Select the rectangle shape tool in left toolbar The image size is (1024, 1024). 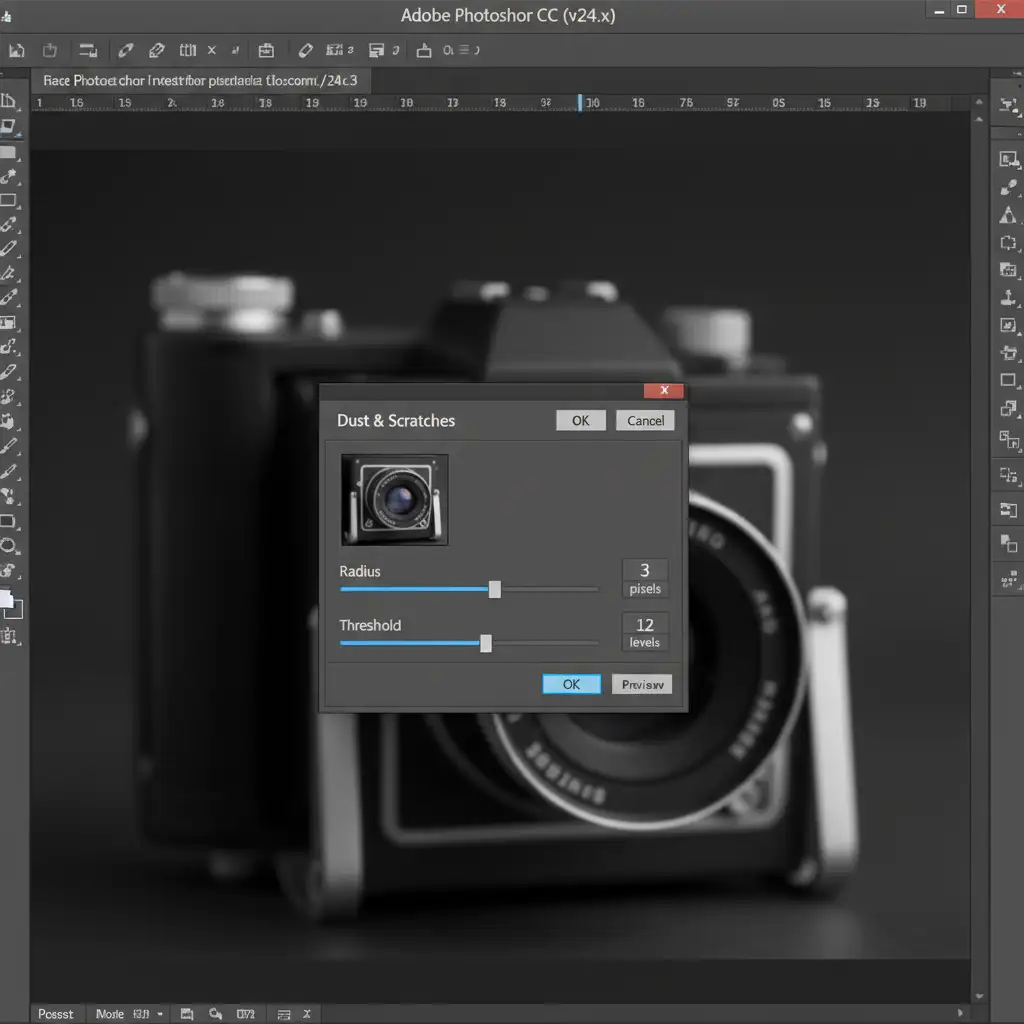pos(8,521)
